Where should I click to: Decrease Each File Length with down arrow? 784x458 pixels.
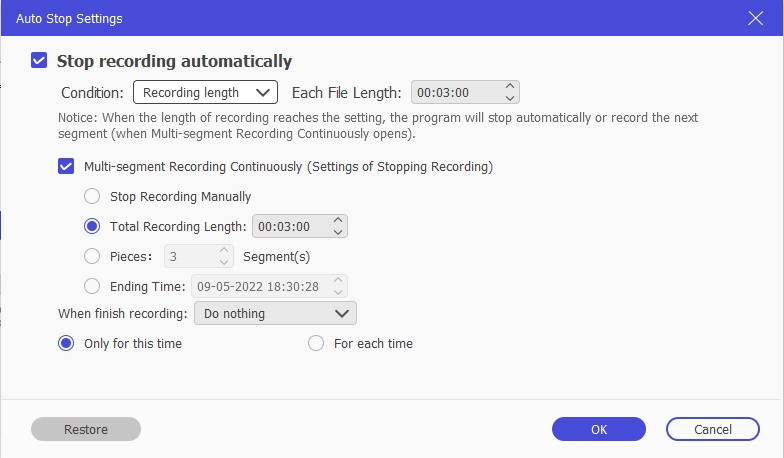510,98
